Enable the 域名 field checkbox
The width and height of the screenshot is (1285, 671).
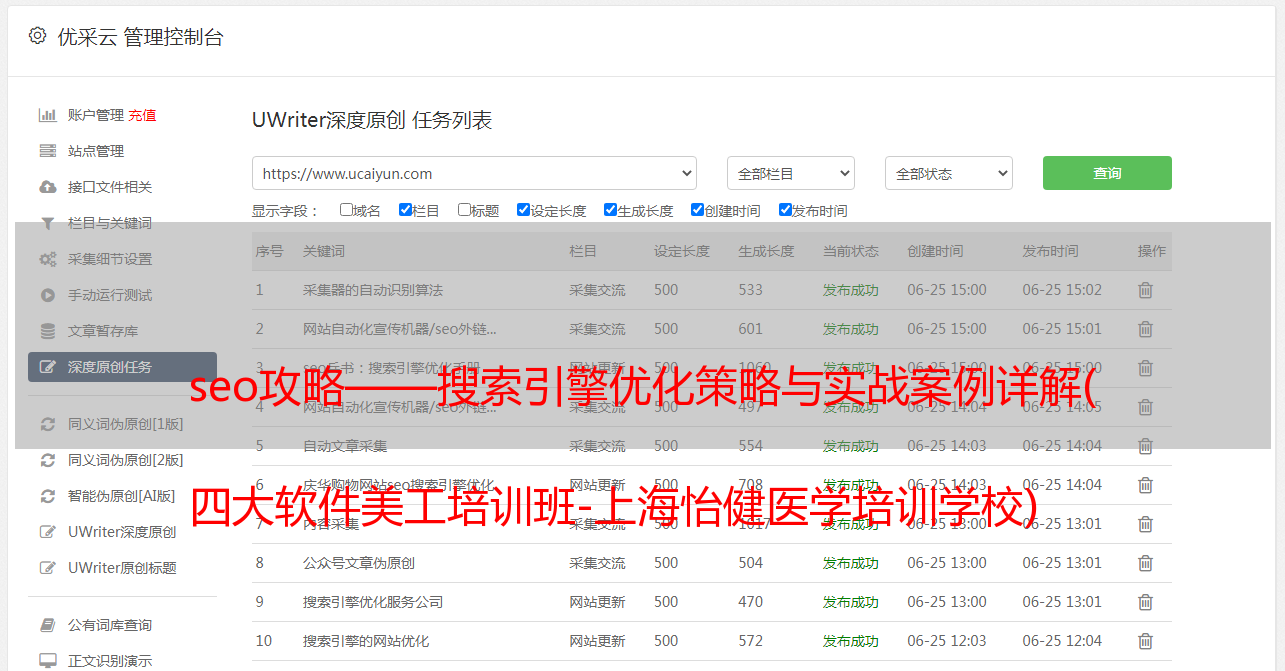pyautogui.click(x=346, y=210)
